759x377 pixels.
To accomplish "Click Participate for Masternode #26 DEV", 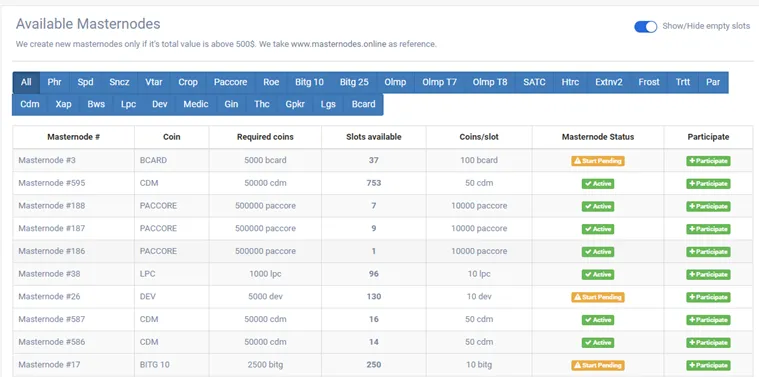I will (708, 297).
